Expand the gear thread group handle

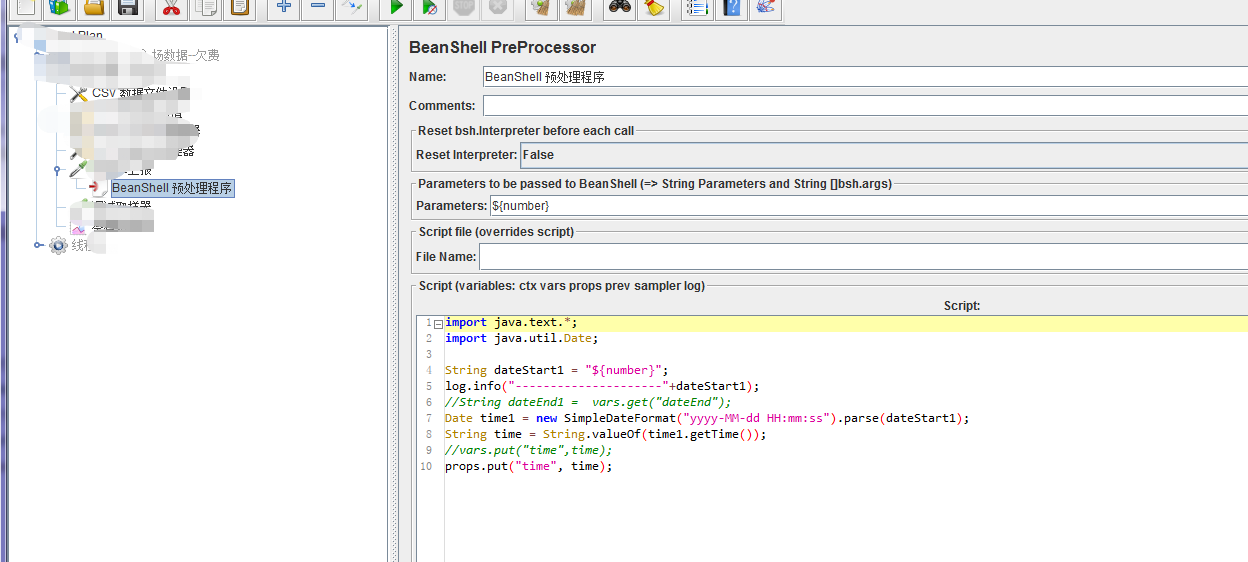[38, 245]
